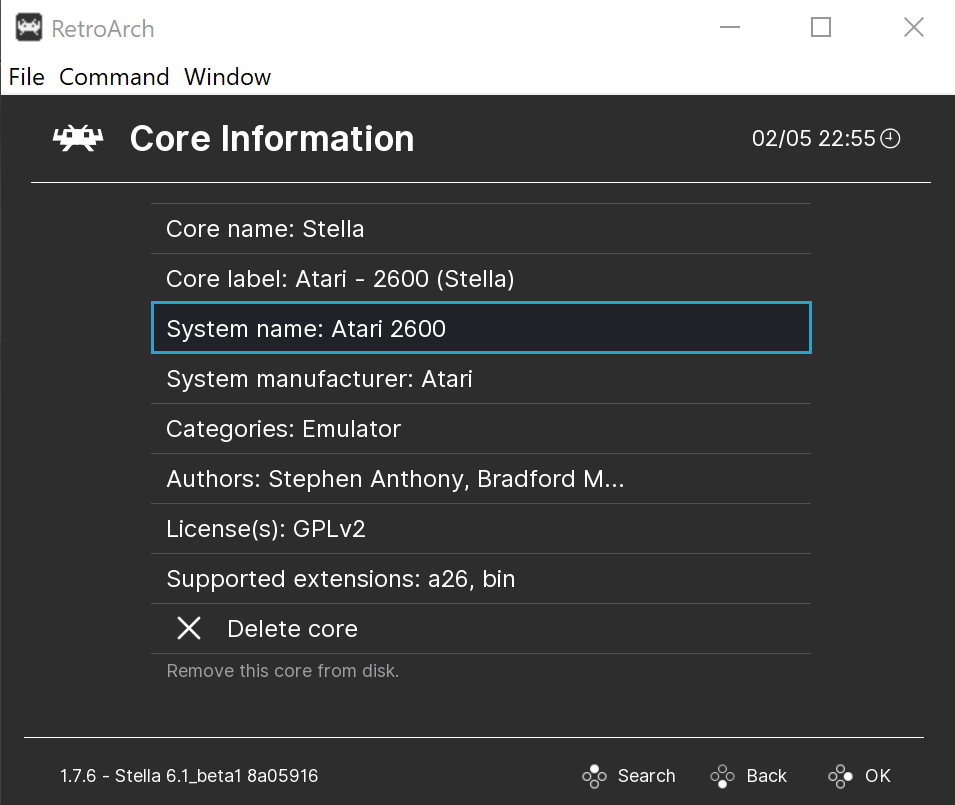This screenshot has height=805, width=955.
Task: Click the OK label in the footer
Action: pyautogui.click(x=878, y=776)
